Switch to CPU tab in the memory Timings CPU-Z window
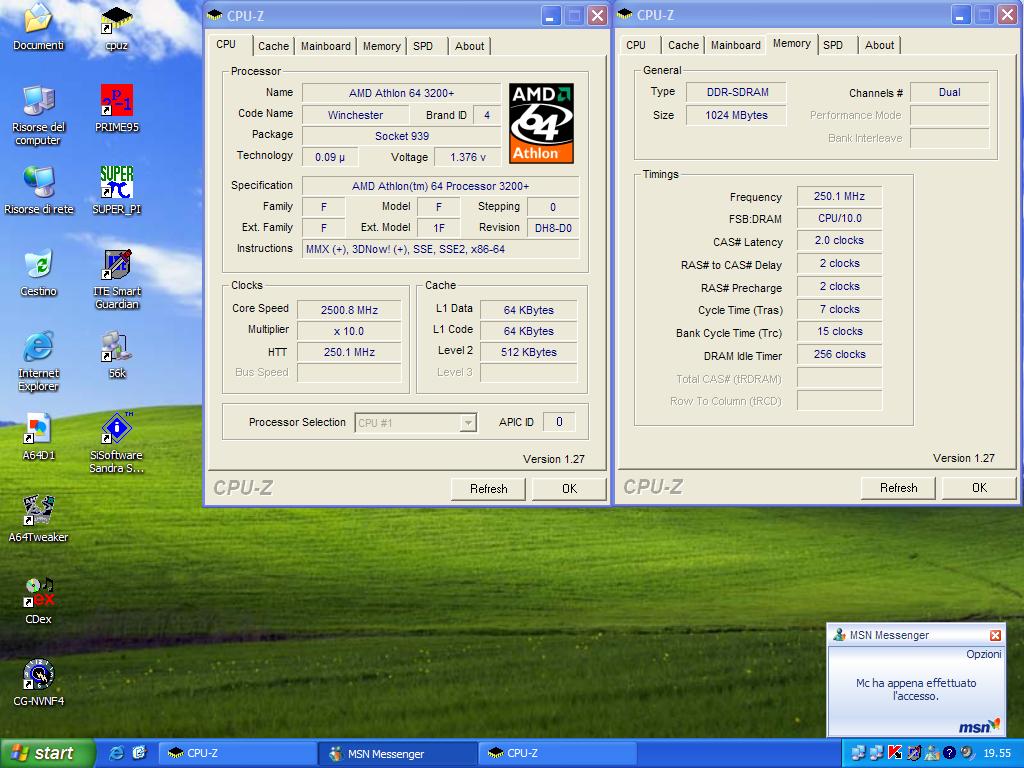 pyautogui.click(x=636, y=45)
